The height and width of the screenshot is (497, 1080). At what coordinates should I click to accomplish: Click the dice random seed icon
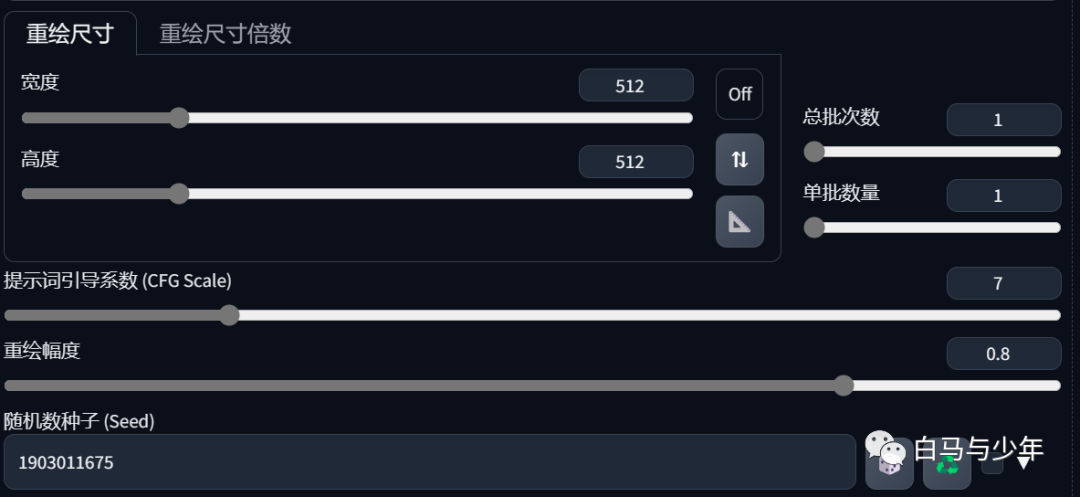[889, 464]
